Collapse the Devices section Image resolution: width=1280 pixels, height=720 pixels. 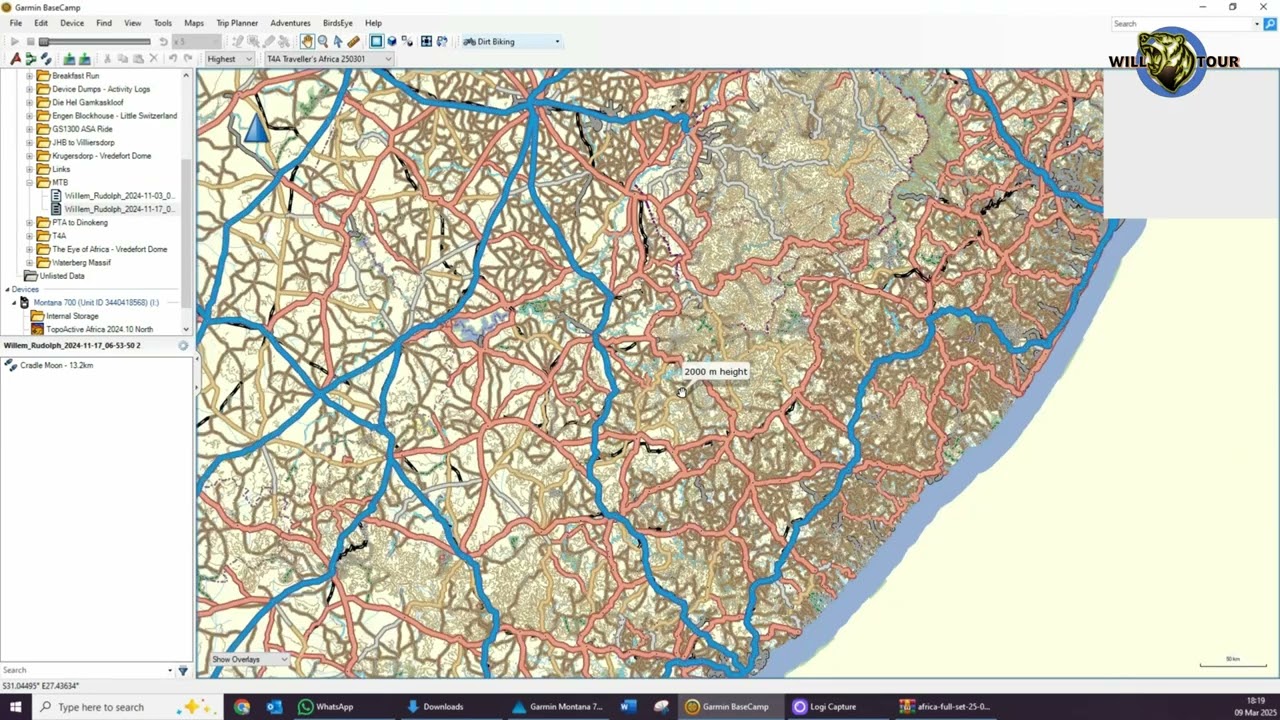(x=6, y=289)
